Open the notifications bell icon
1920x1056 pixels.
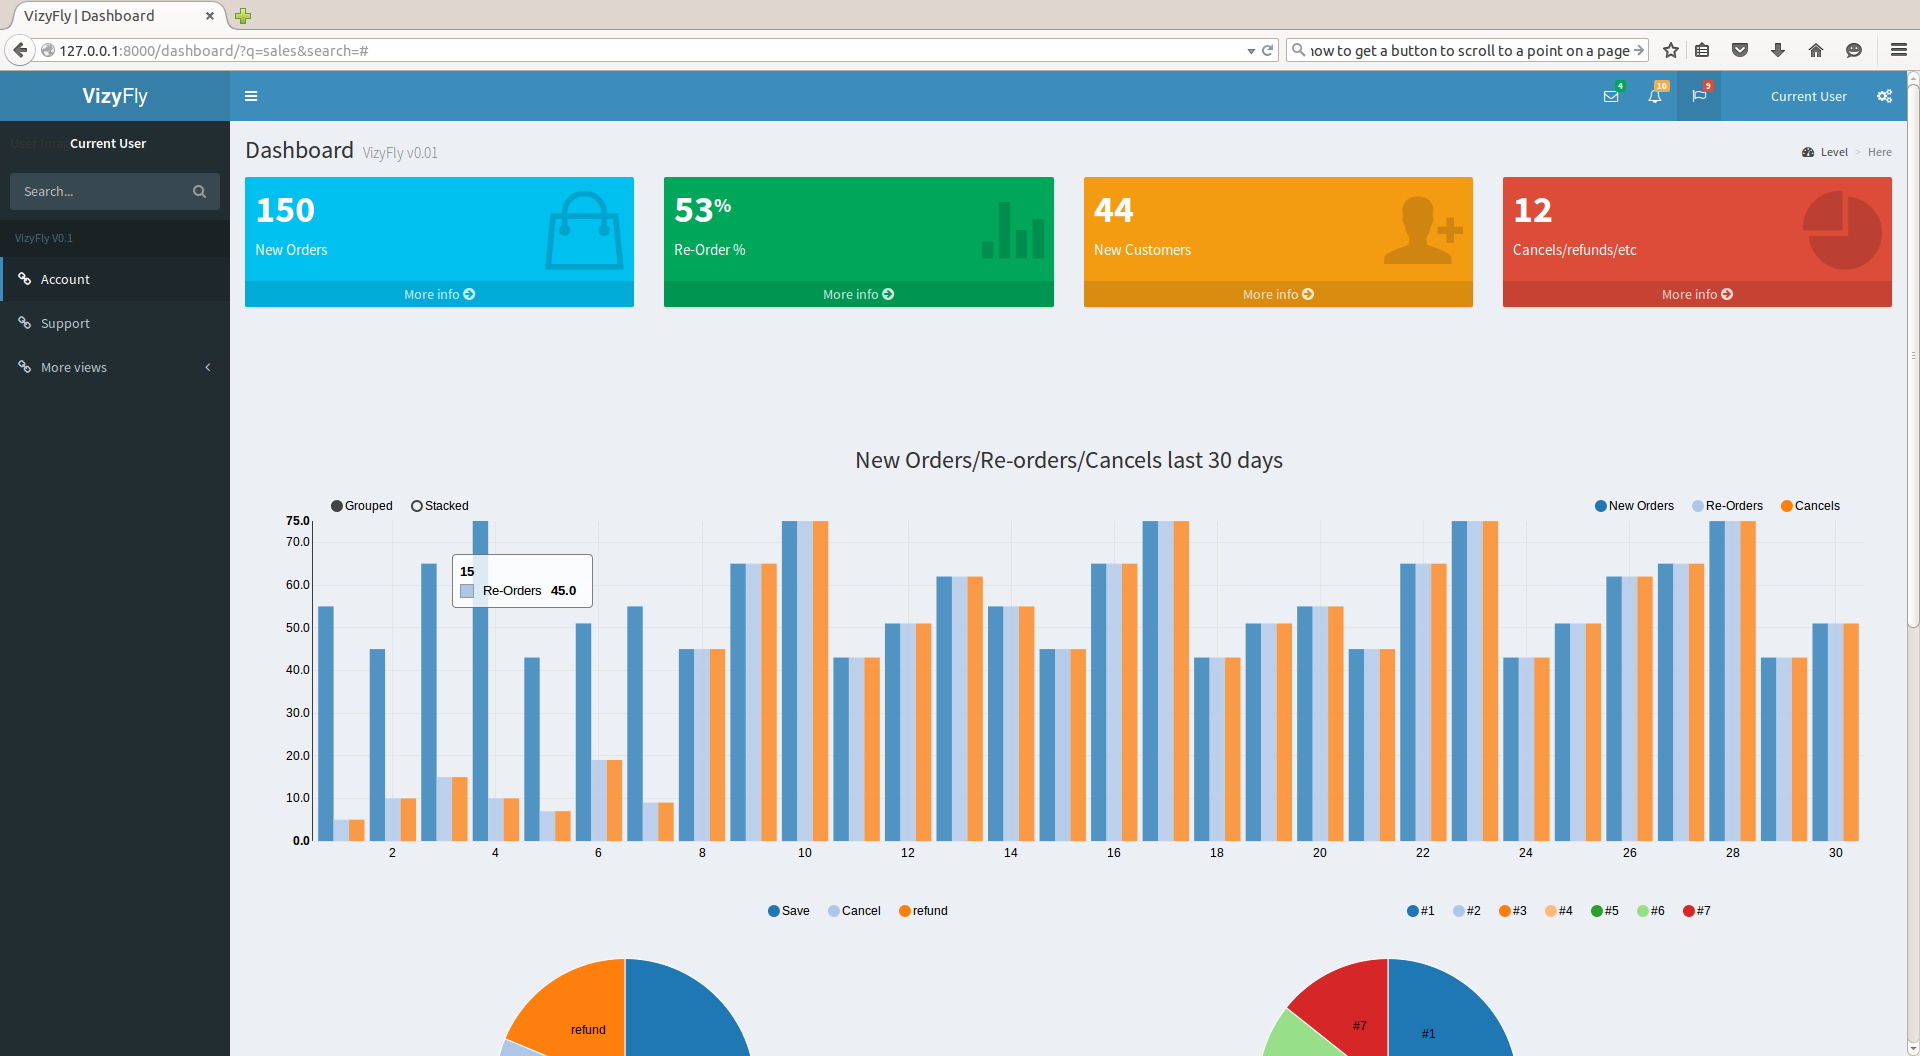[x=1655, y=96]
